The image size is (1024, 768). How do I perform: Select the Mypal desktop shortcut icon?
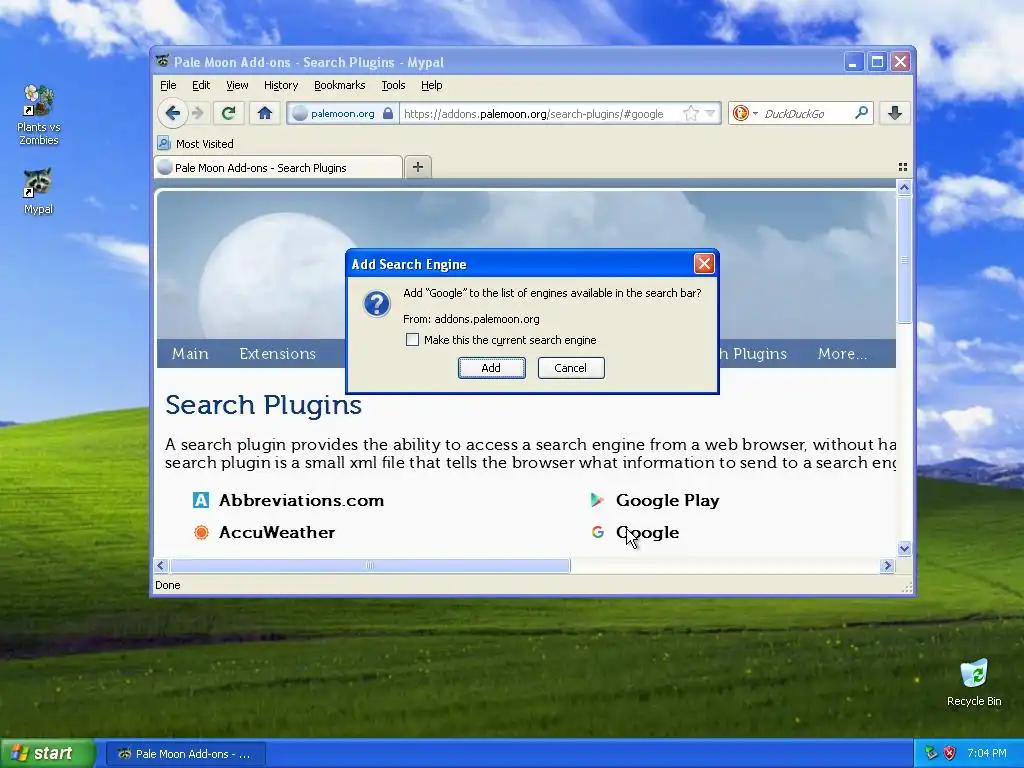click(x=38, y=191)
